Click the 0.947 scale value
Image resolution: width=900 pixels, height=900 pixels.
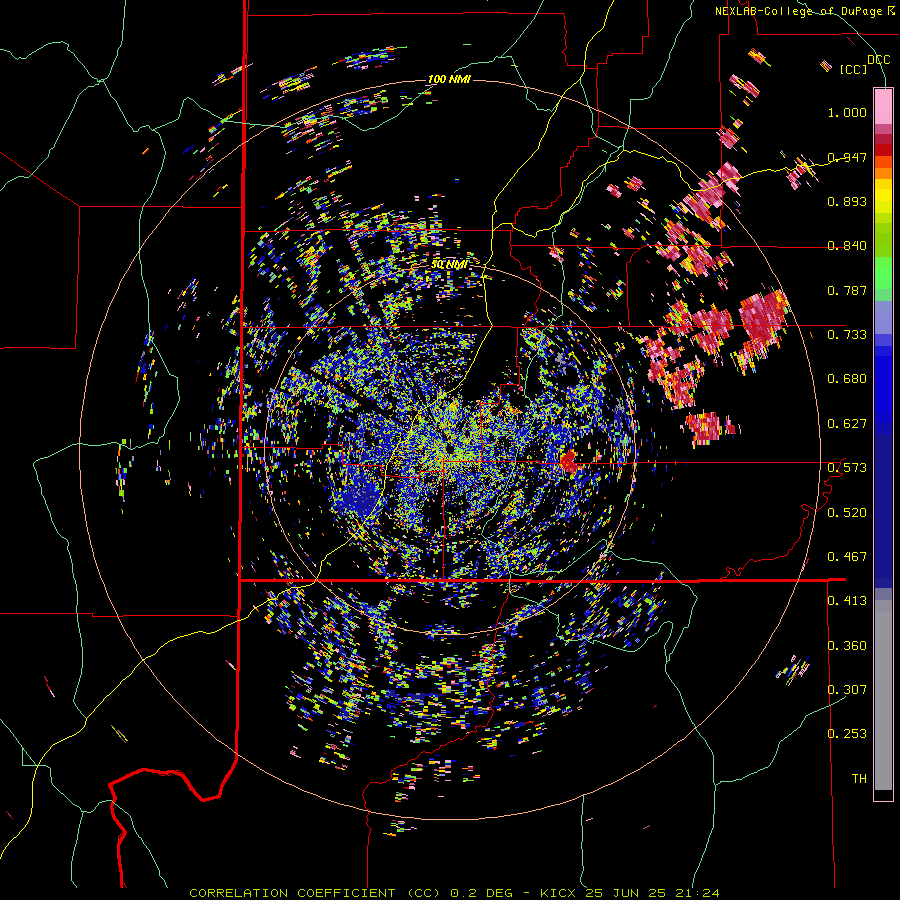point(847,157)
